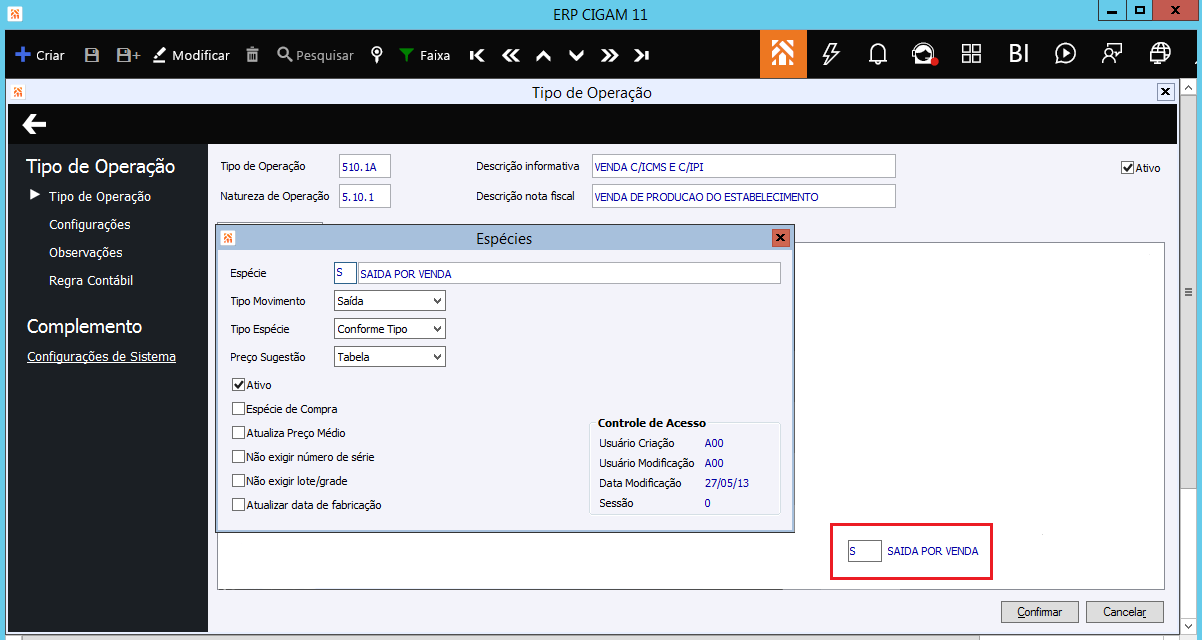Click the Descrição informativa field

pos(743,166)
